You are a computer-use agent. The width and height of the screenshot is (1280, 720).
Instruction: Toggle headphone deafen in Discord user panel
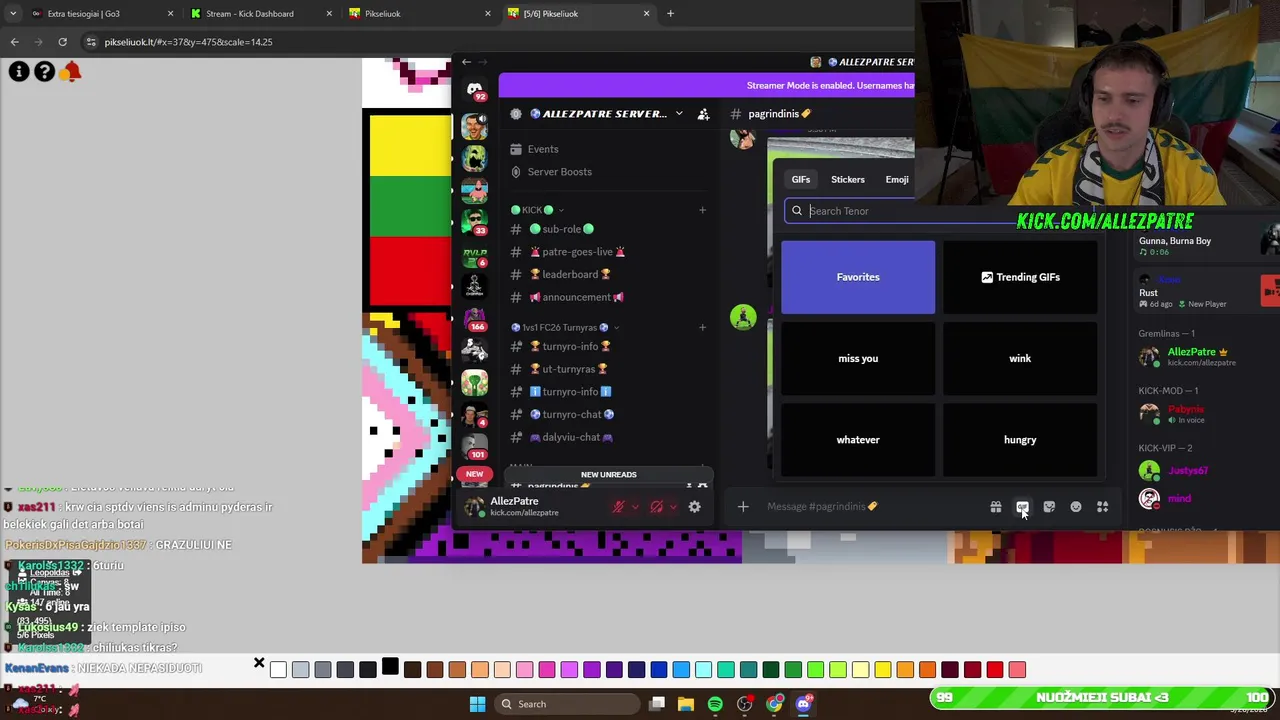click(656, 507)
